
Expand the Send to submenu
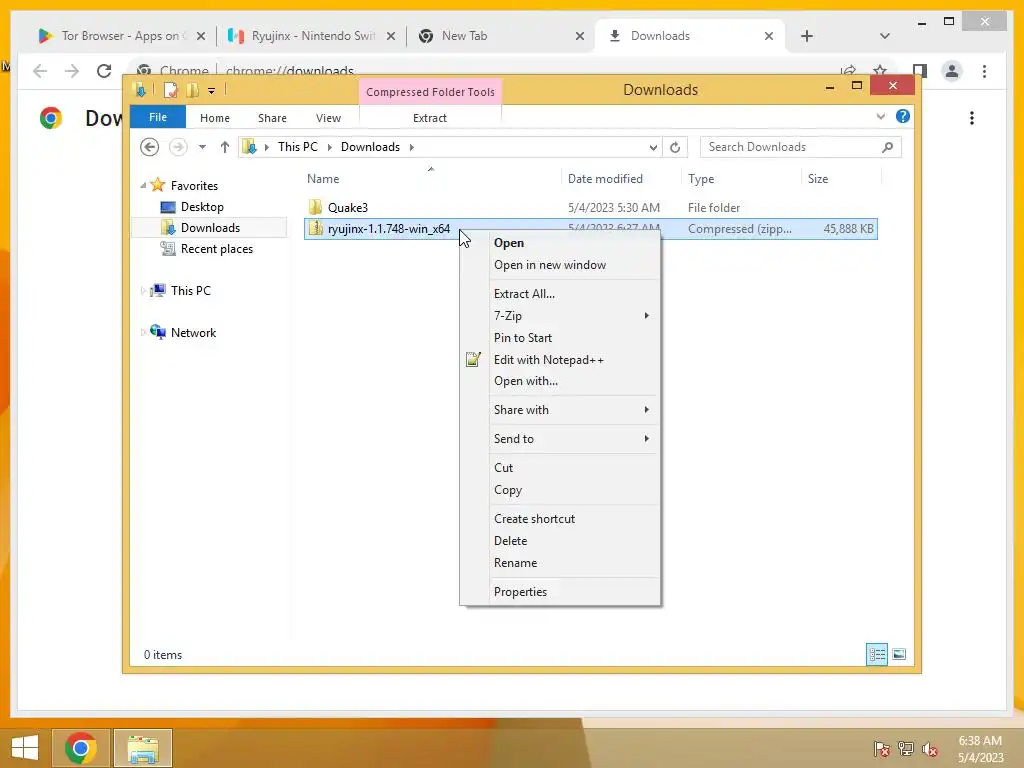click(x=562, y=439)
